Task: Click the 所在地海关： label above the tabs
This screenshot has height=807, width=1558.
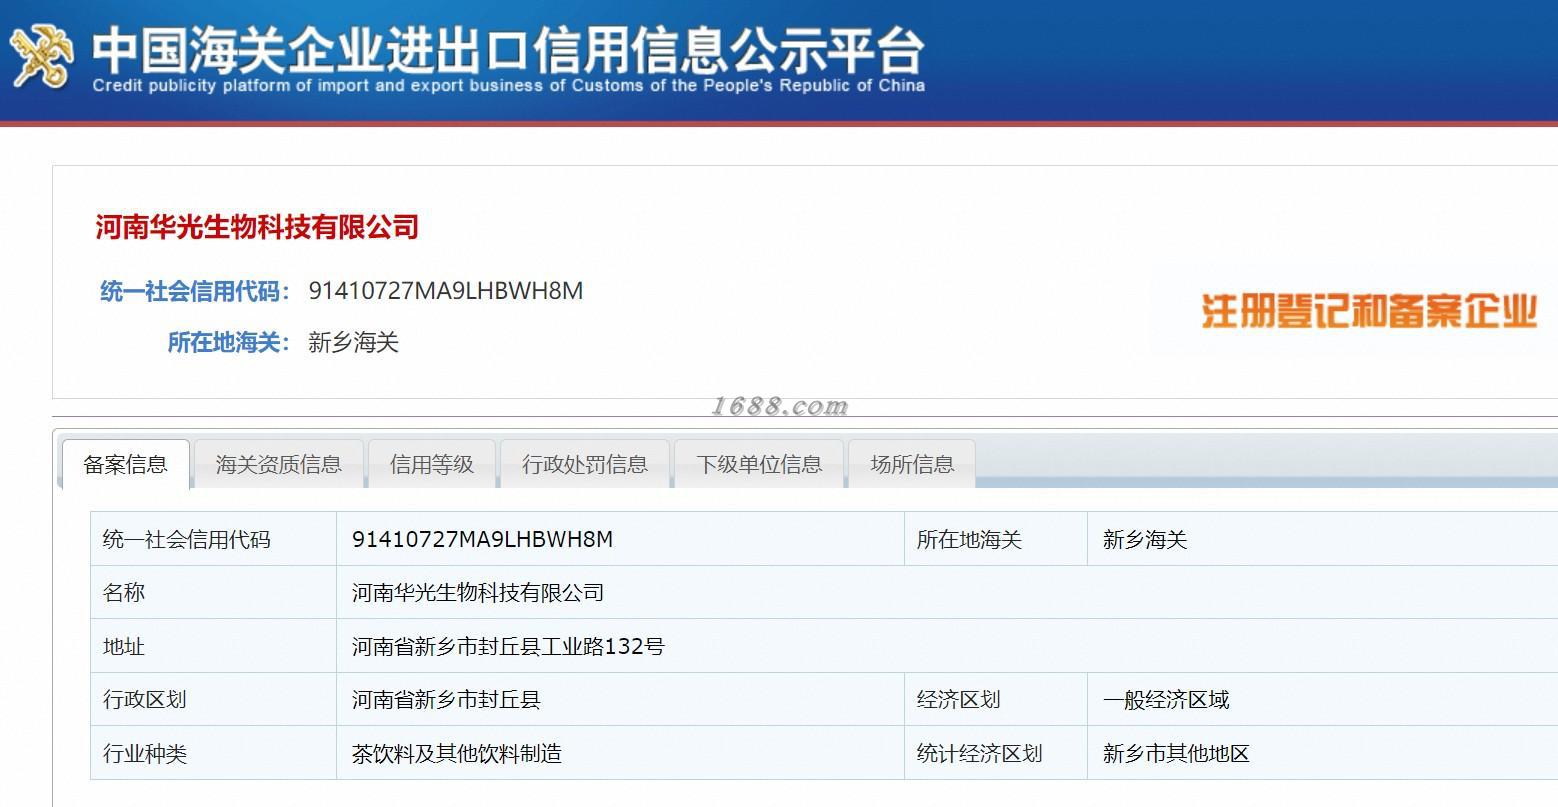Action: click(229, 342)
